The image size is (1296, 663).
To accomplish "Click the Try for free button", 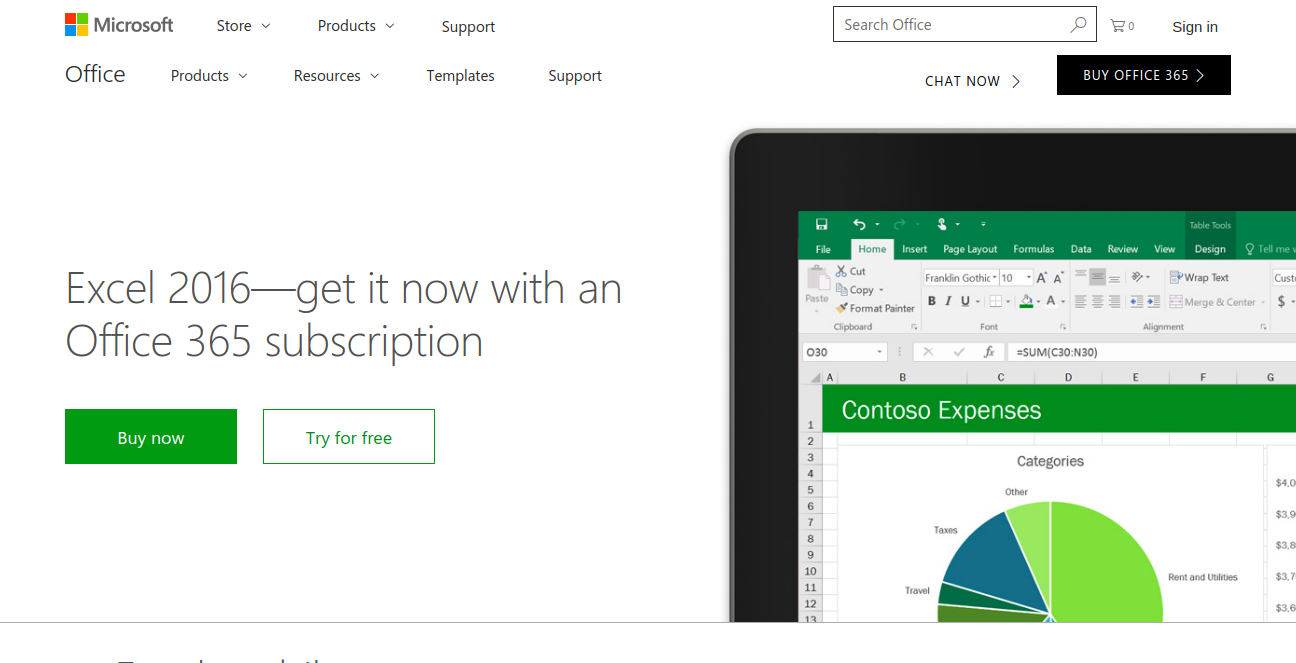I will tap(349, 437).
